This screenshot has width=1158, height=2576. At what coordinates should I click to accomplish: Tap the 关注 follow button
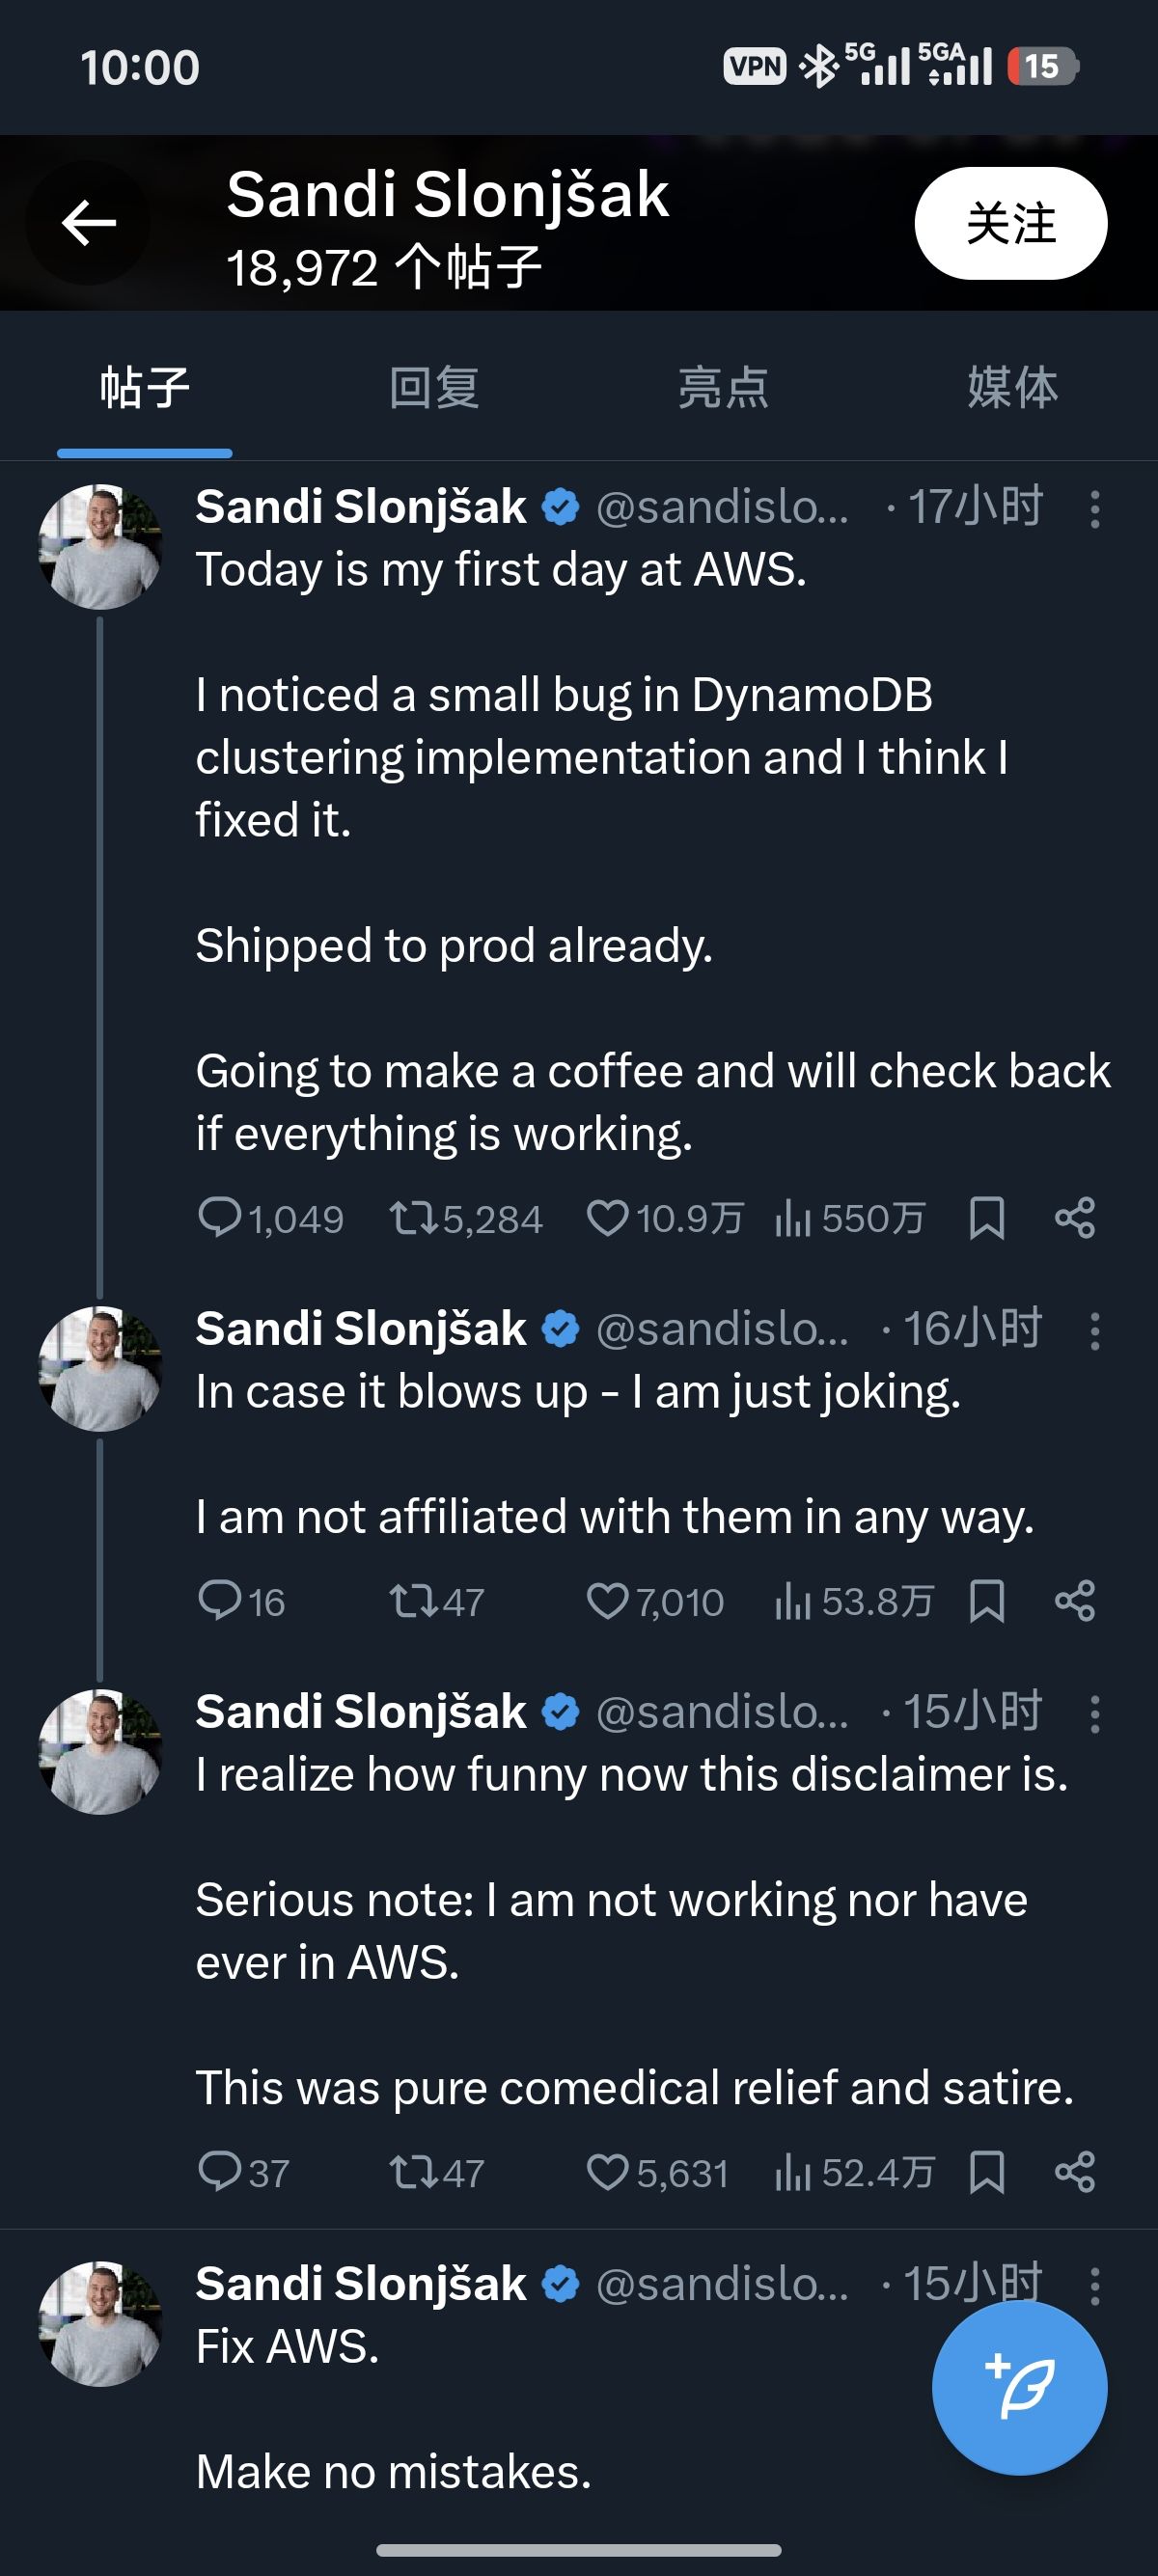1010,223
